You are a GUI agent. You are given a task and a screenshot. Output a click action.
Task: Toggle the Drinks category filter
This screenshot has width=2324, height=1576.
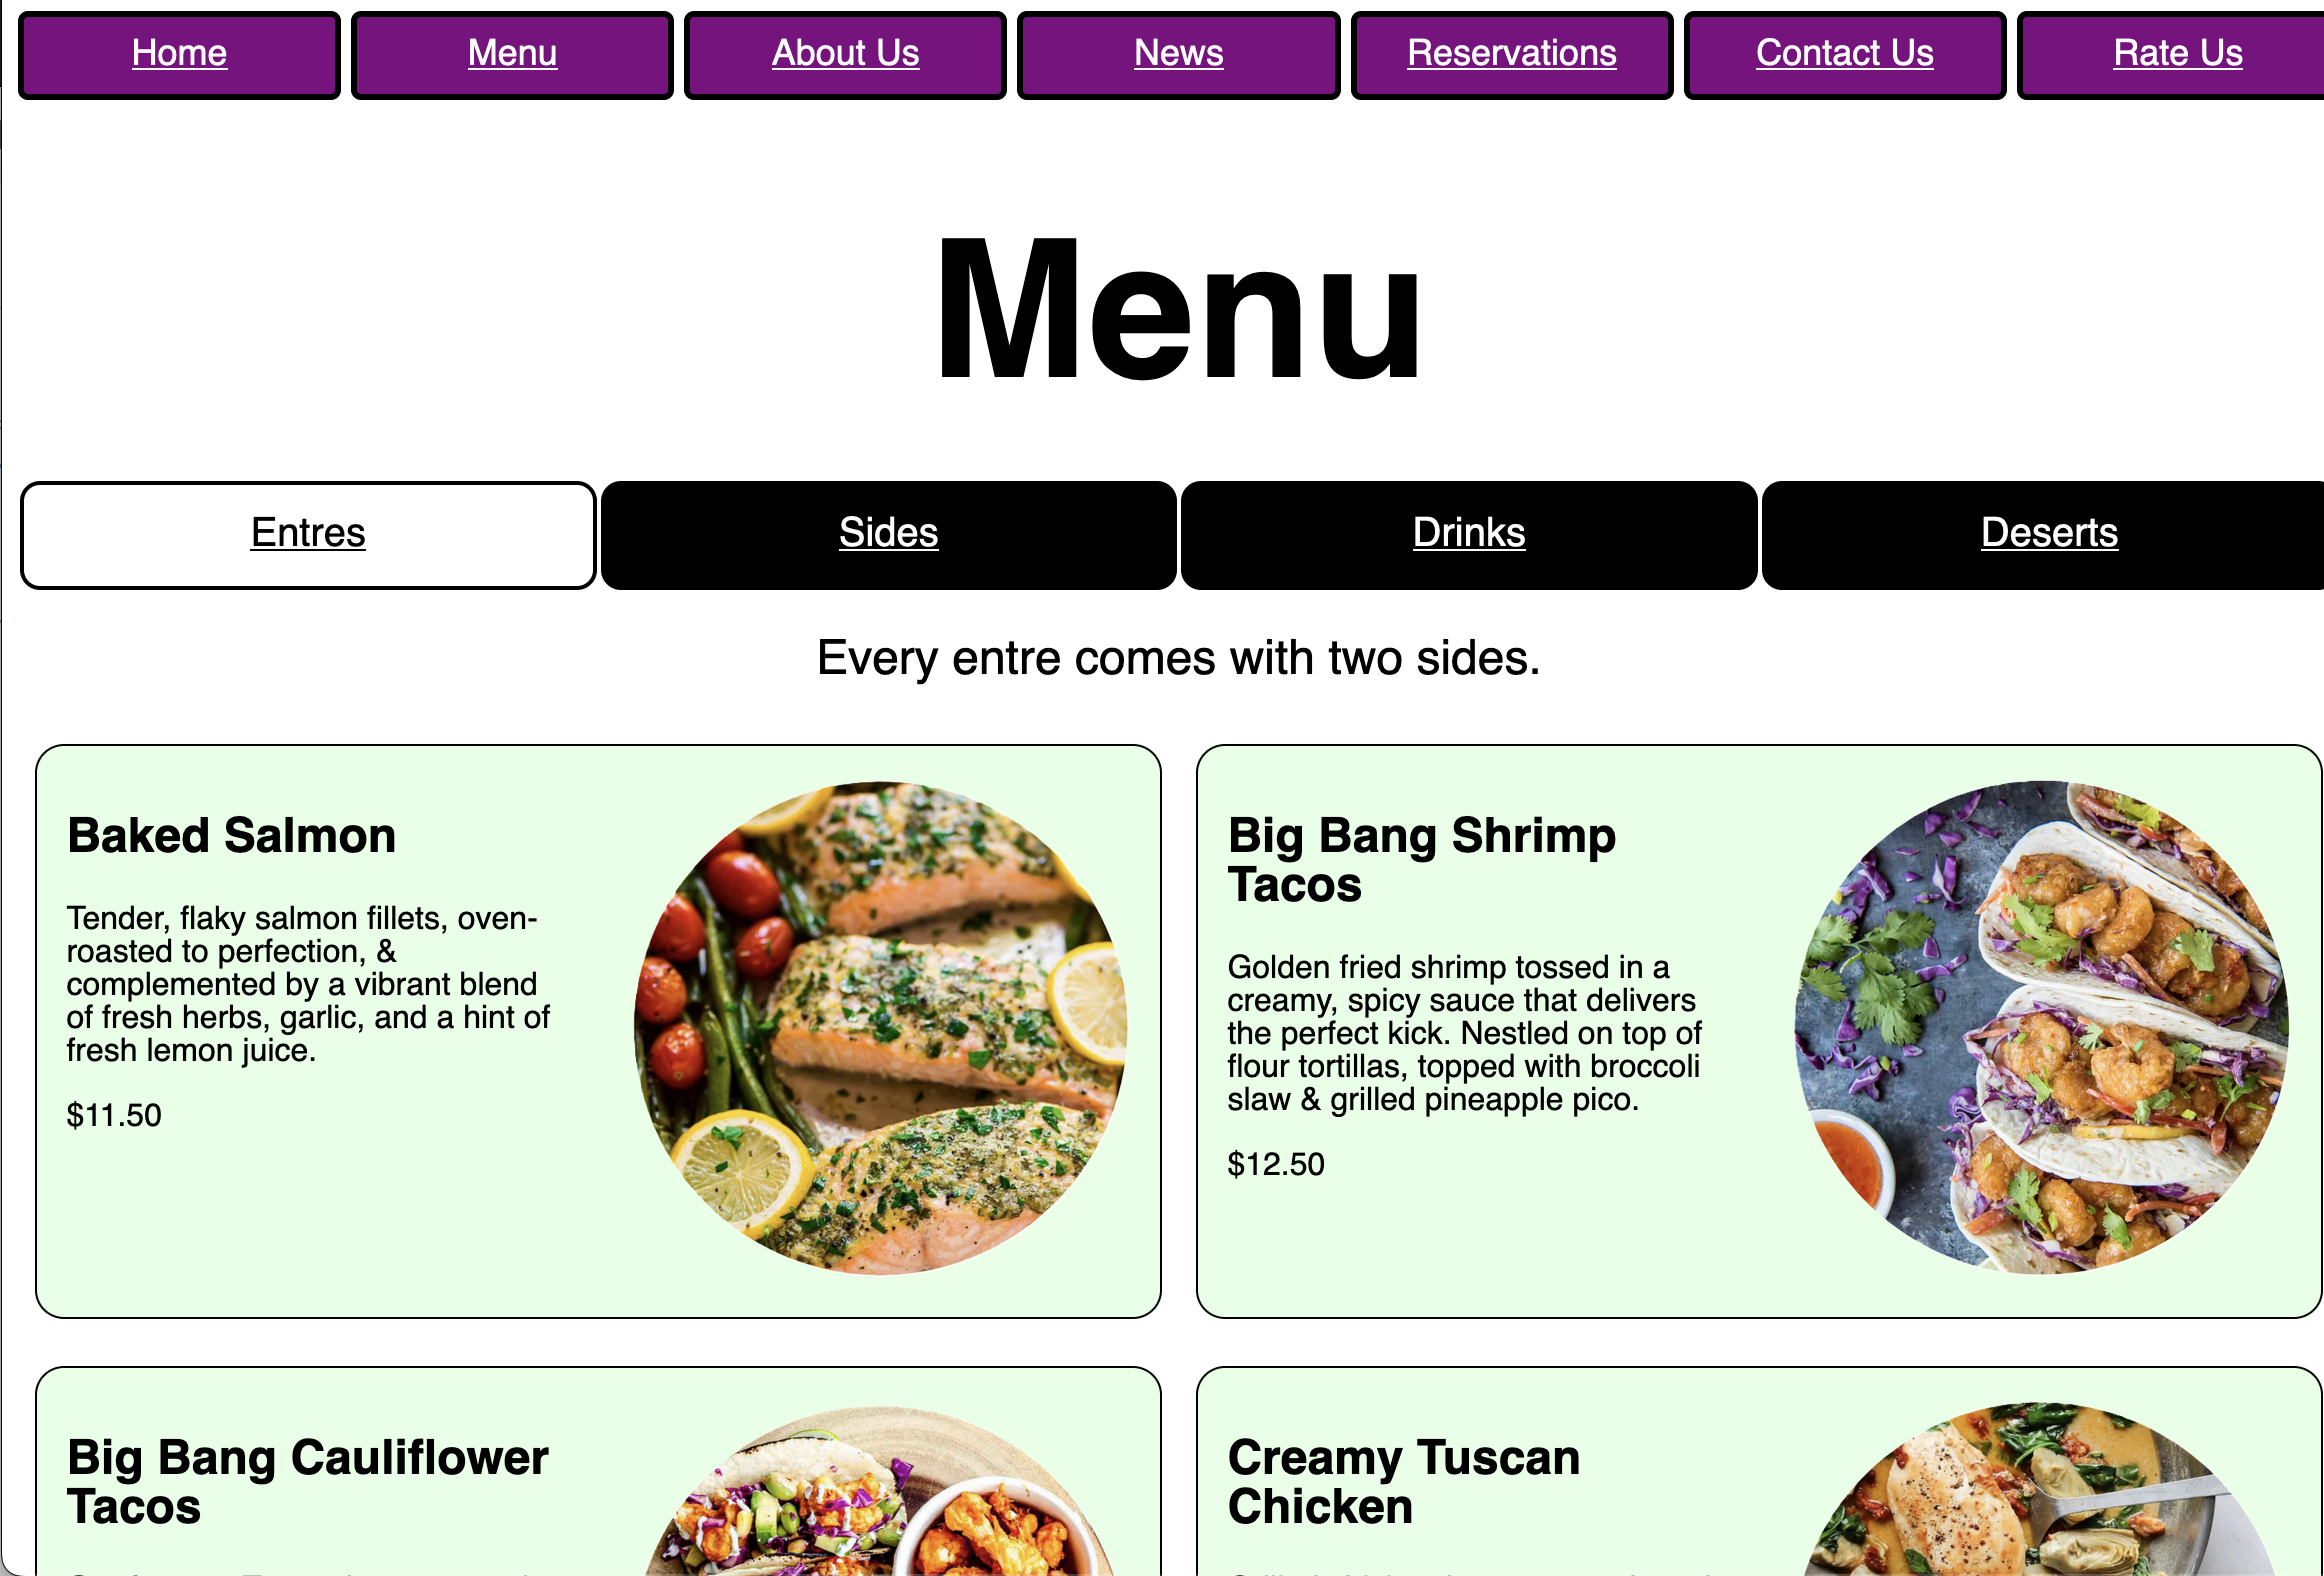pyautogui.click(x=1469, y=531)
